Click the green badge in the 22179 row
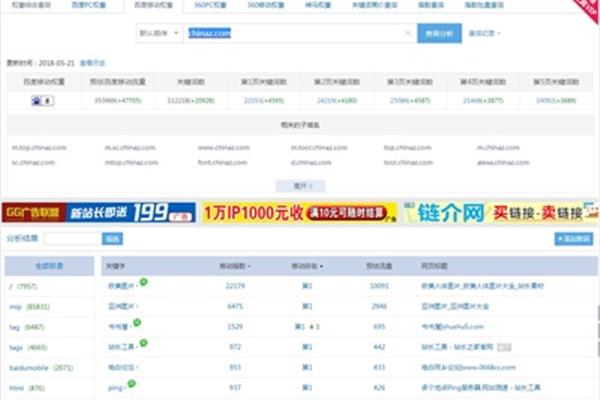Viewport: 600px width, 400px height. click(x=143, y=282)
